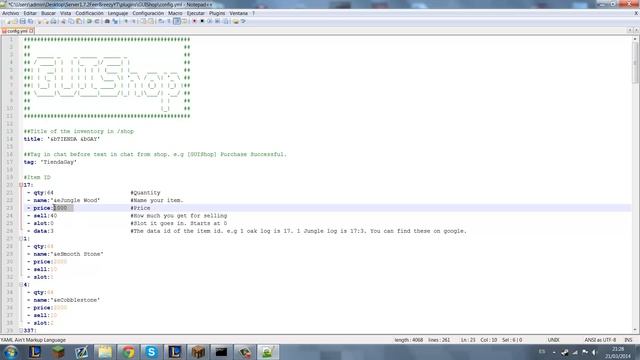This screenshot has width=640, height=360.
Task: Open the Buscar menu
Action: (x=48, y=13)
